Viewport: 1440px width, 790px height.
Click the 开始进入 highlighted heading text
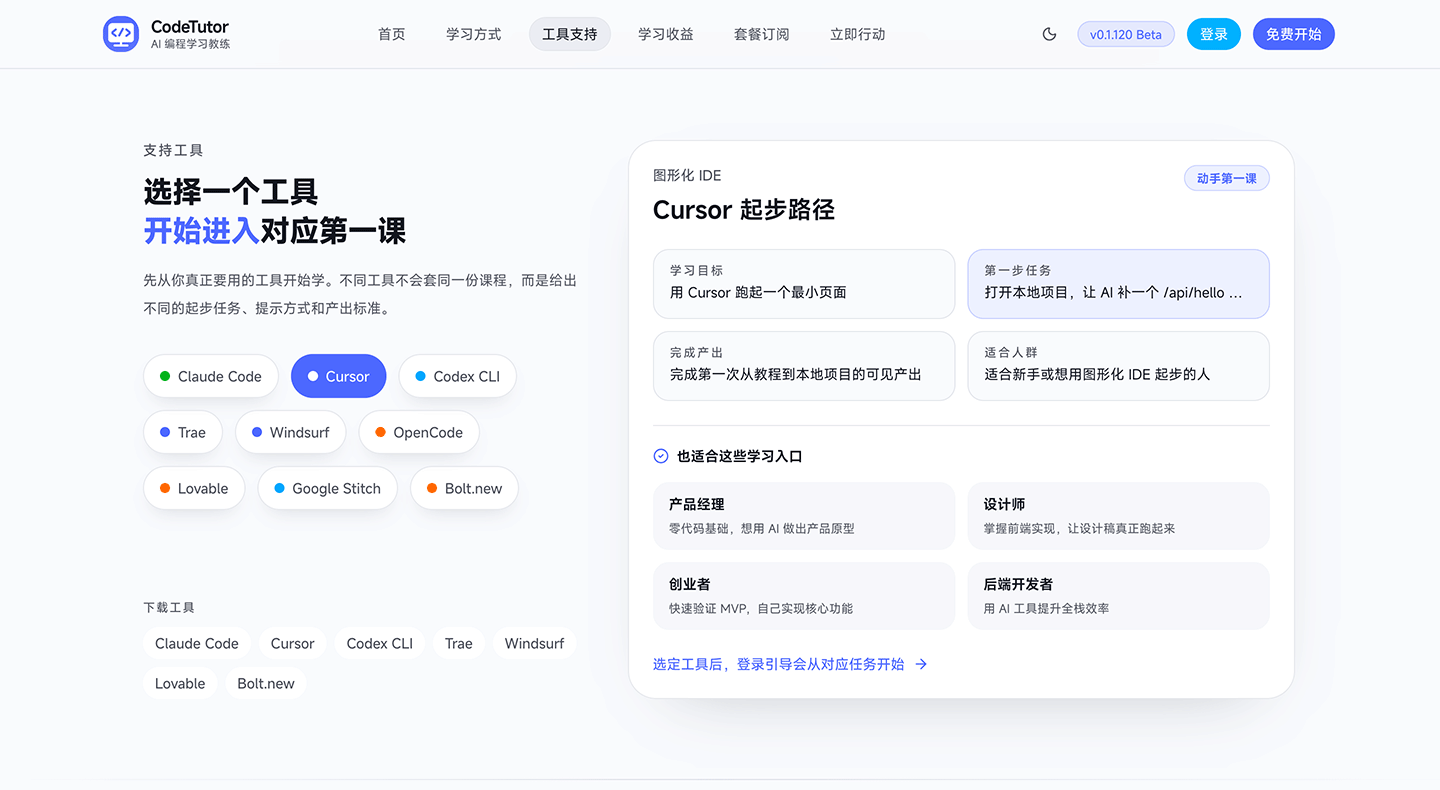pyautogui.click(x=201, y=231)
